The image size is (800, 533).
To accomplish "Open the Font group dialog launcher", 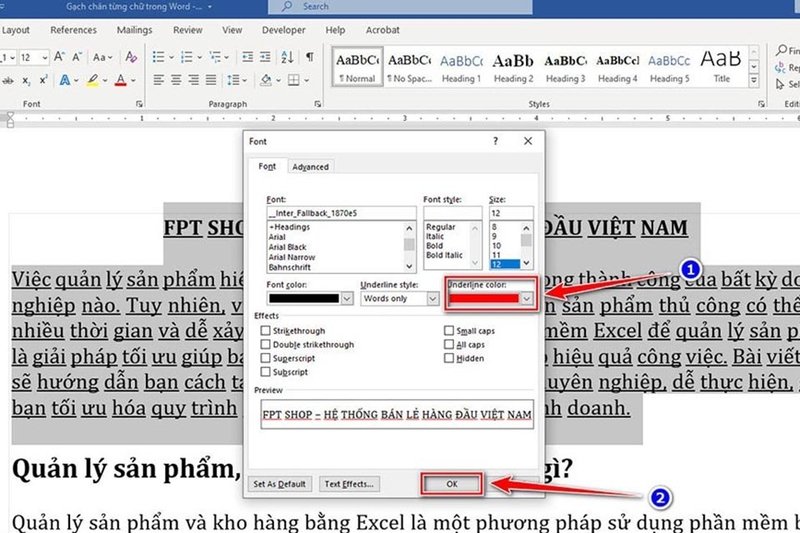I will tap(139, 104).
